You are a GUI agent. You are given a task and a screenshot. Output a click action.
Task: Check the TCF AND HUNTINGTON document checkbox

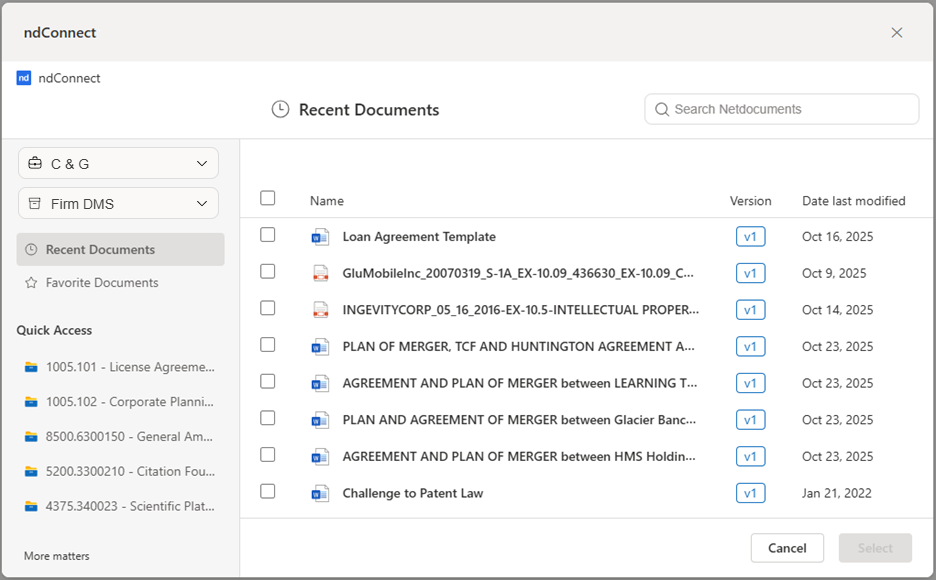click(268, 345)
